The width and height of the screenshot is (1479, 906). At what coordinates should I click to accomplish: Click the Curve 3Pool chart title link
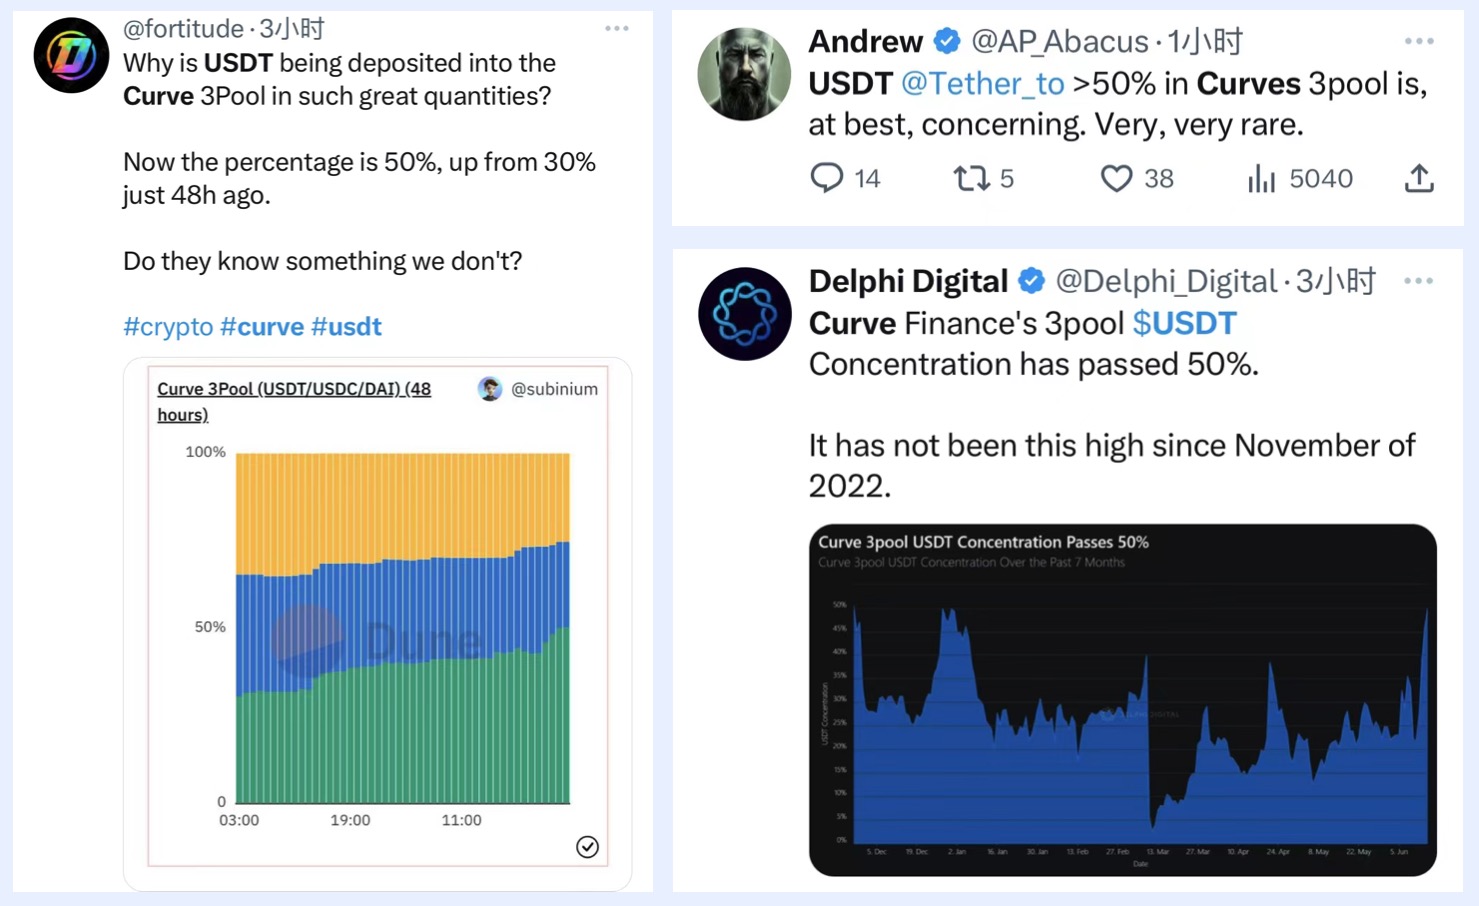pos(293,389)
